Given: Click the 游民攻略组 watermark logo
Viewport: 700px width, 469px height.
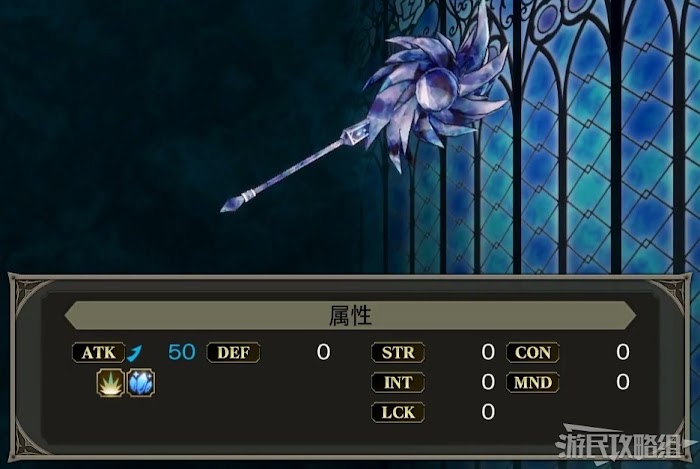Looking at the screenshot, I should (x=625, y=444).
